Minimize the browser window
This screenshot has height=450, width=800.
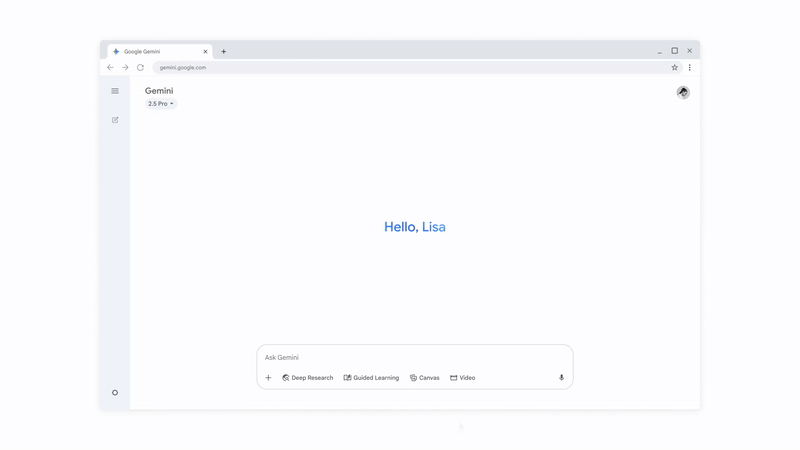point(659,51)
